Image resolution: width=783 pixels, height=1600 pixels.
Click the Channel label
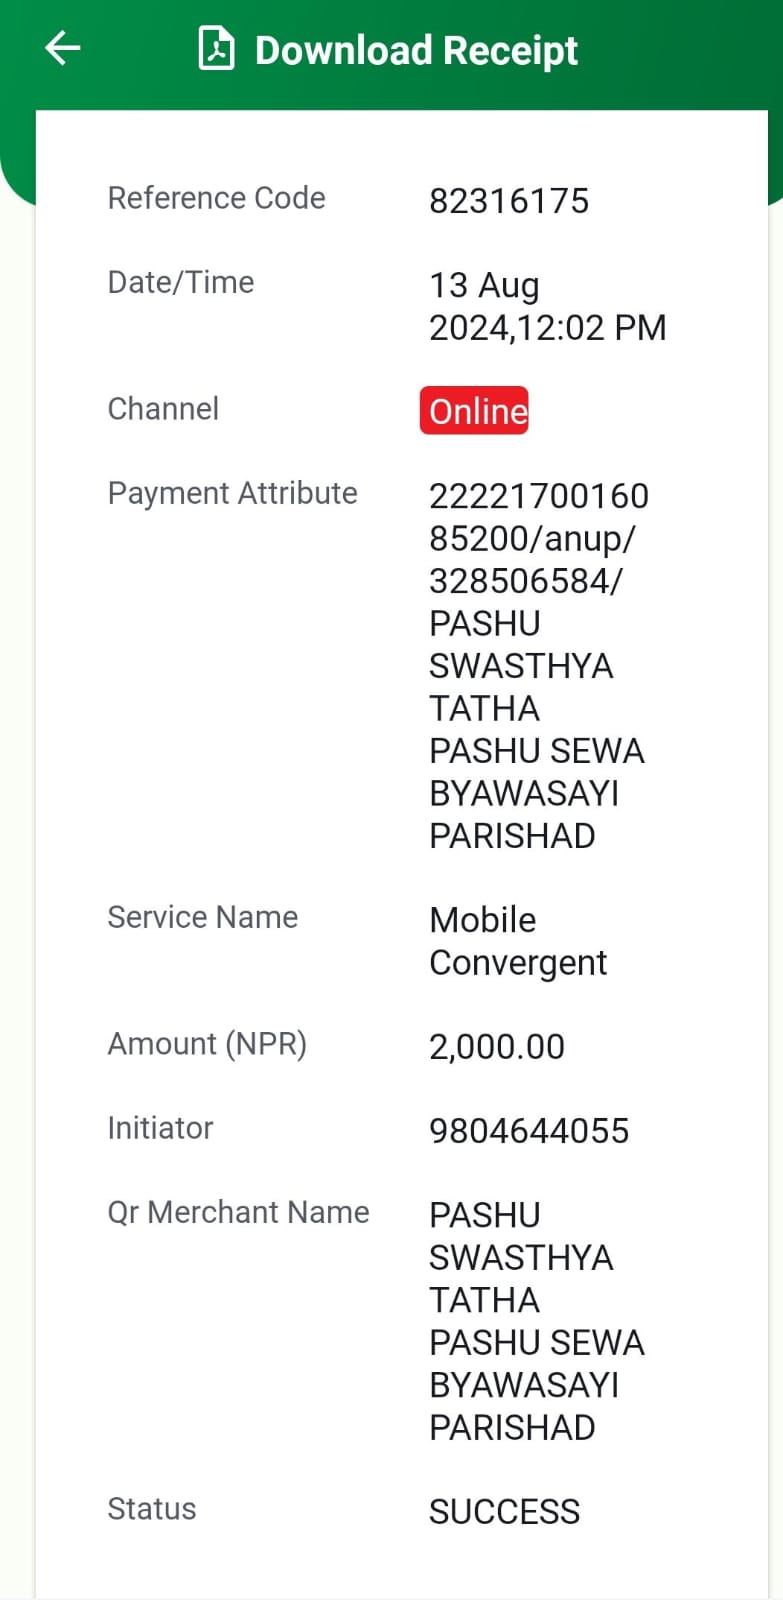pos(163,409)
